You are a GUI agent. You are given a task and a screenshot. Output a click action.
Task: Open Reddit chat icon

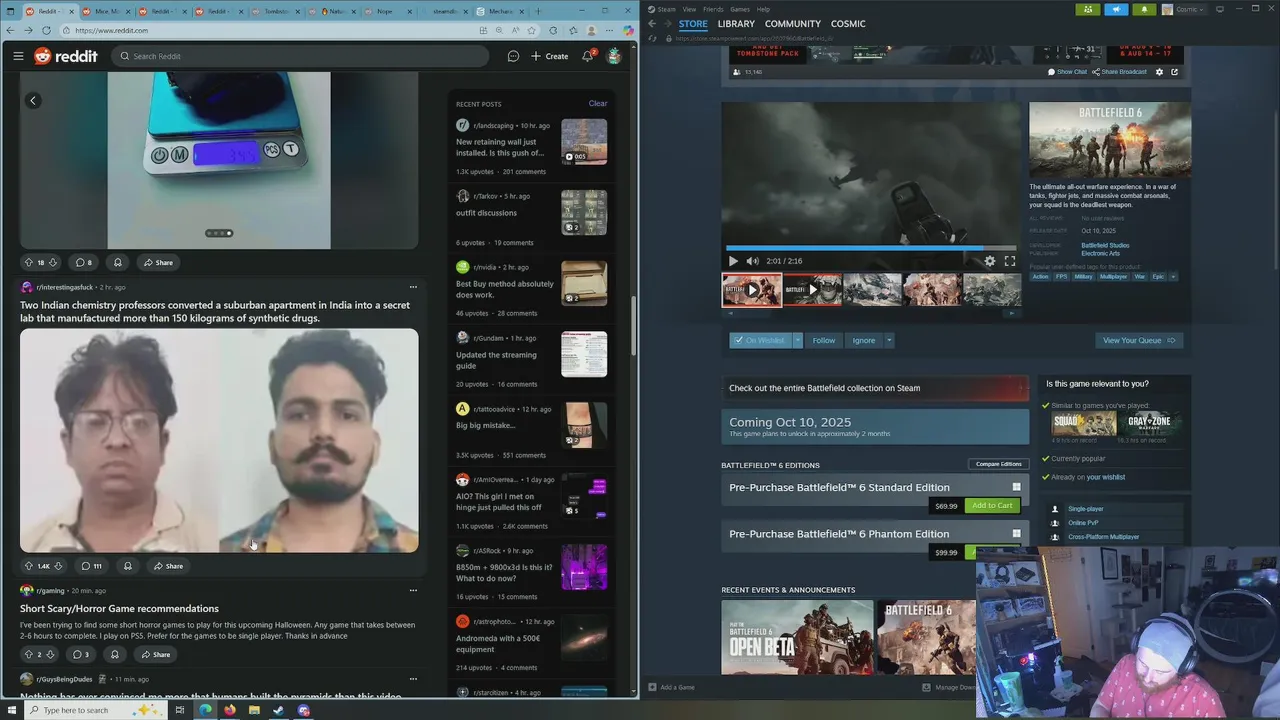(513, 56)
